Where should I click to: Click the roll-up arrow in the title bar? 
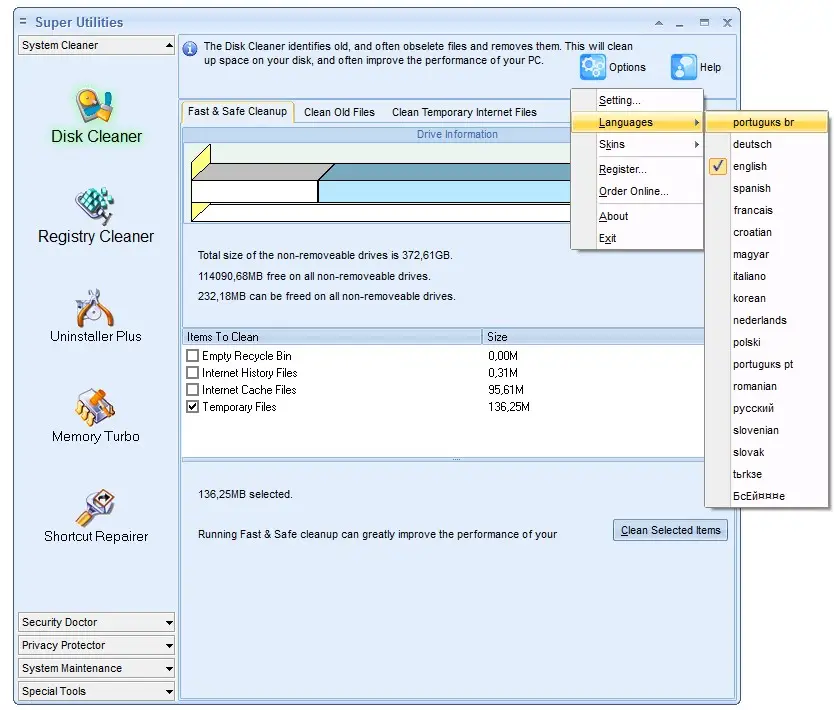point(659,23)
